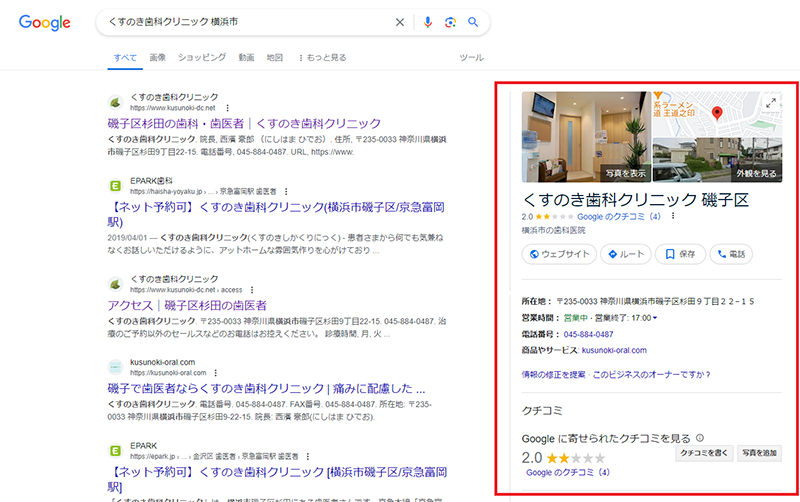The image size is (800, 502).
Task: Switch to the ショッピング tab
Action: [202, 58]
